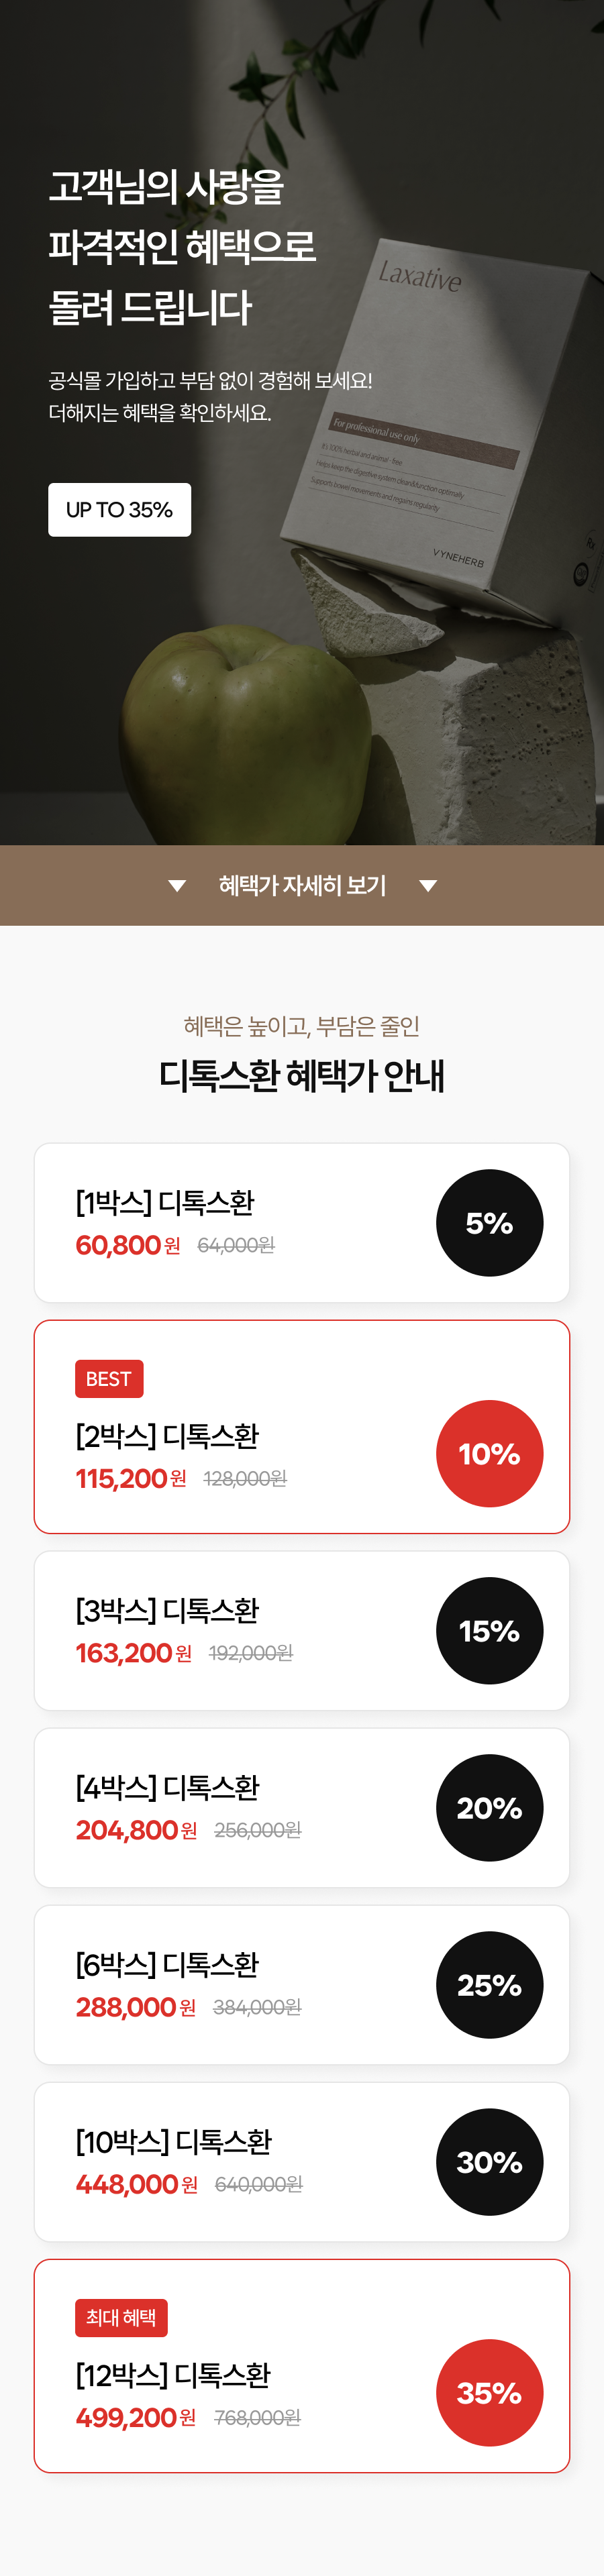Click the UP TO 35% badge
Screen dimensions: 604x2576
tap(120, 509)
